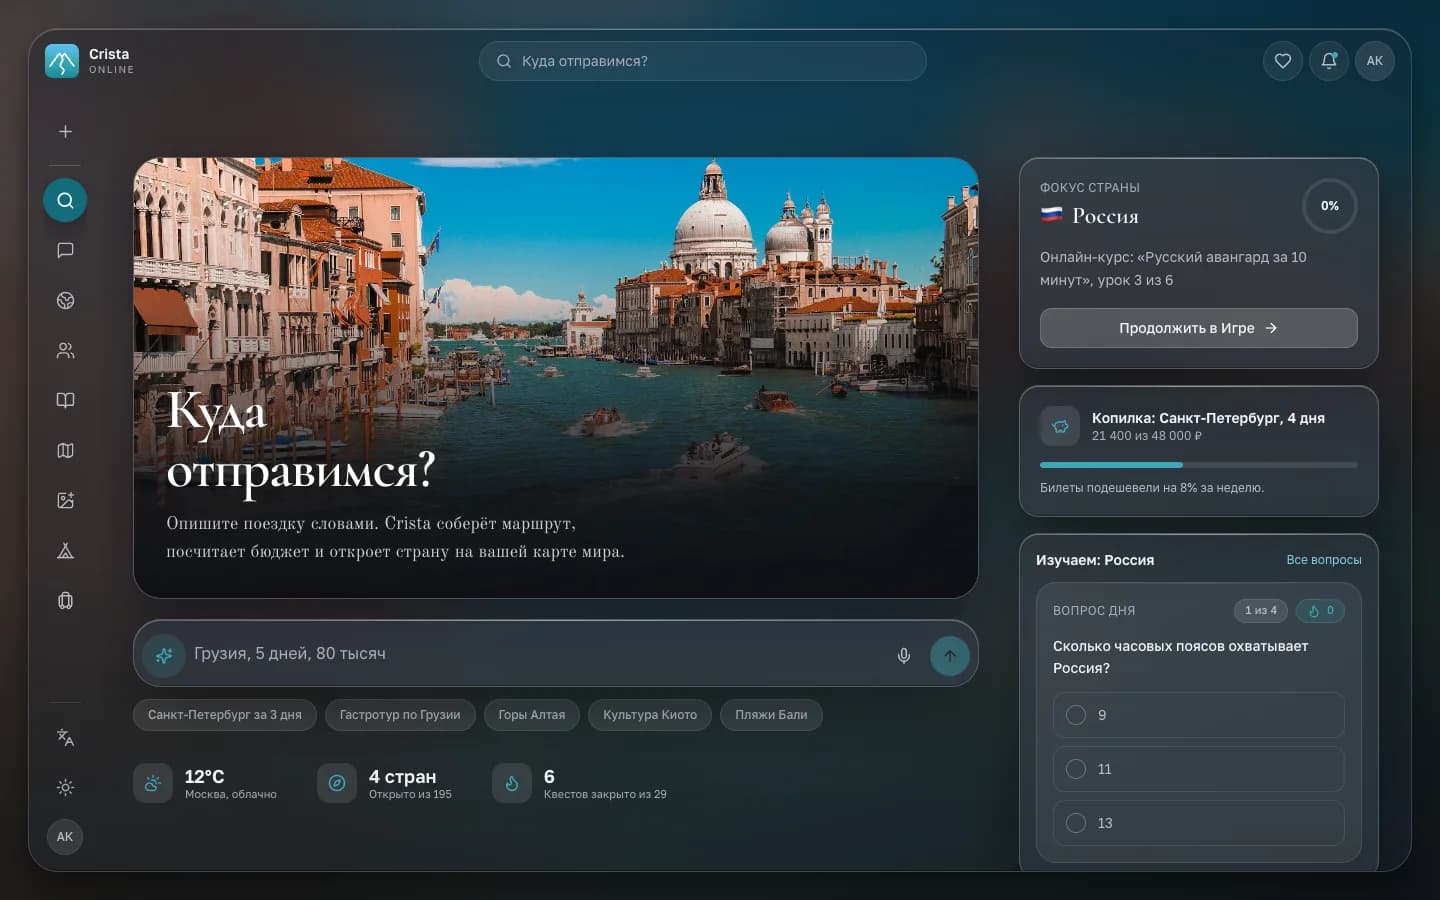This screenshot has height=900, width=1440.
Task: Open the chat bubble sidebar icon
Action: click(x=65, y=250)
